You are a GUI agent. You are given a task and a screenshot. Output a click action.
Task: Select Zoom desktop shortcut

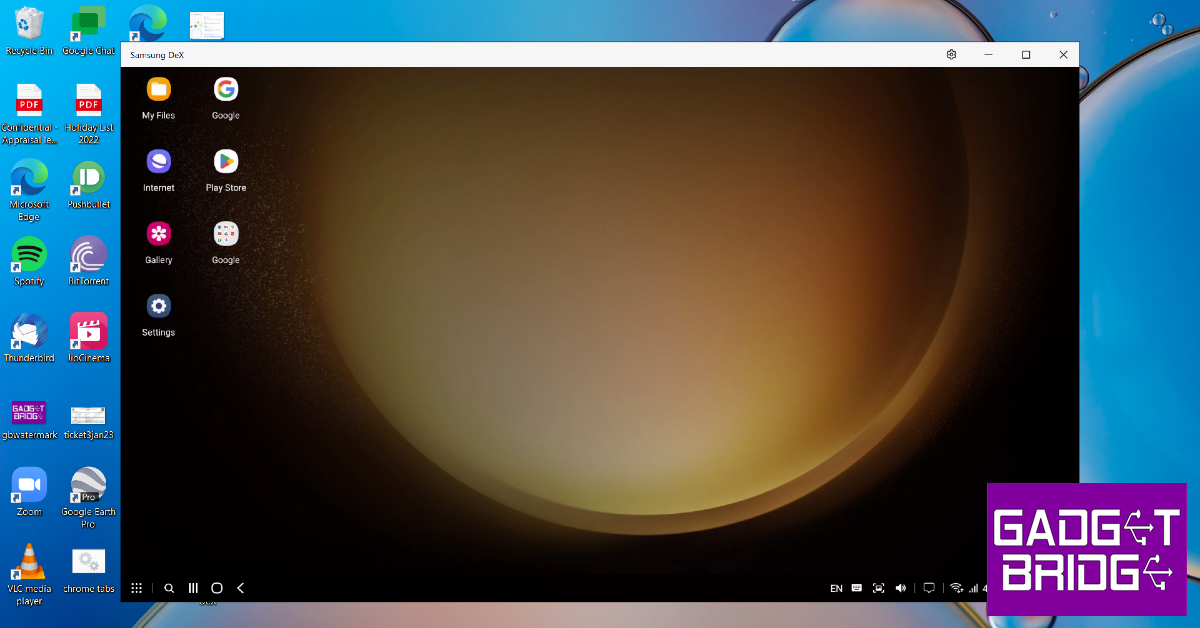(x=29, y=492)
